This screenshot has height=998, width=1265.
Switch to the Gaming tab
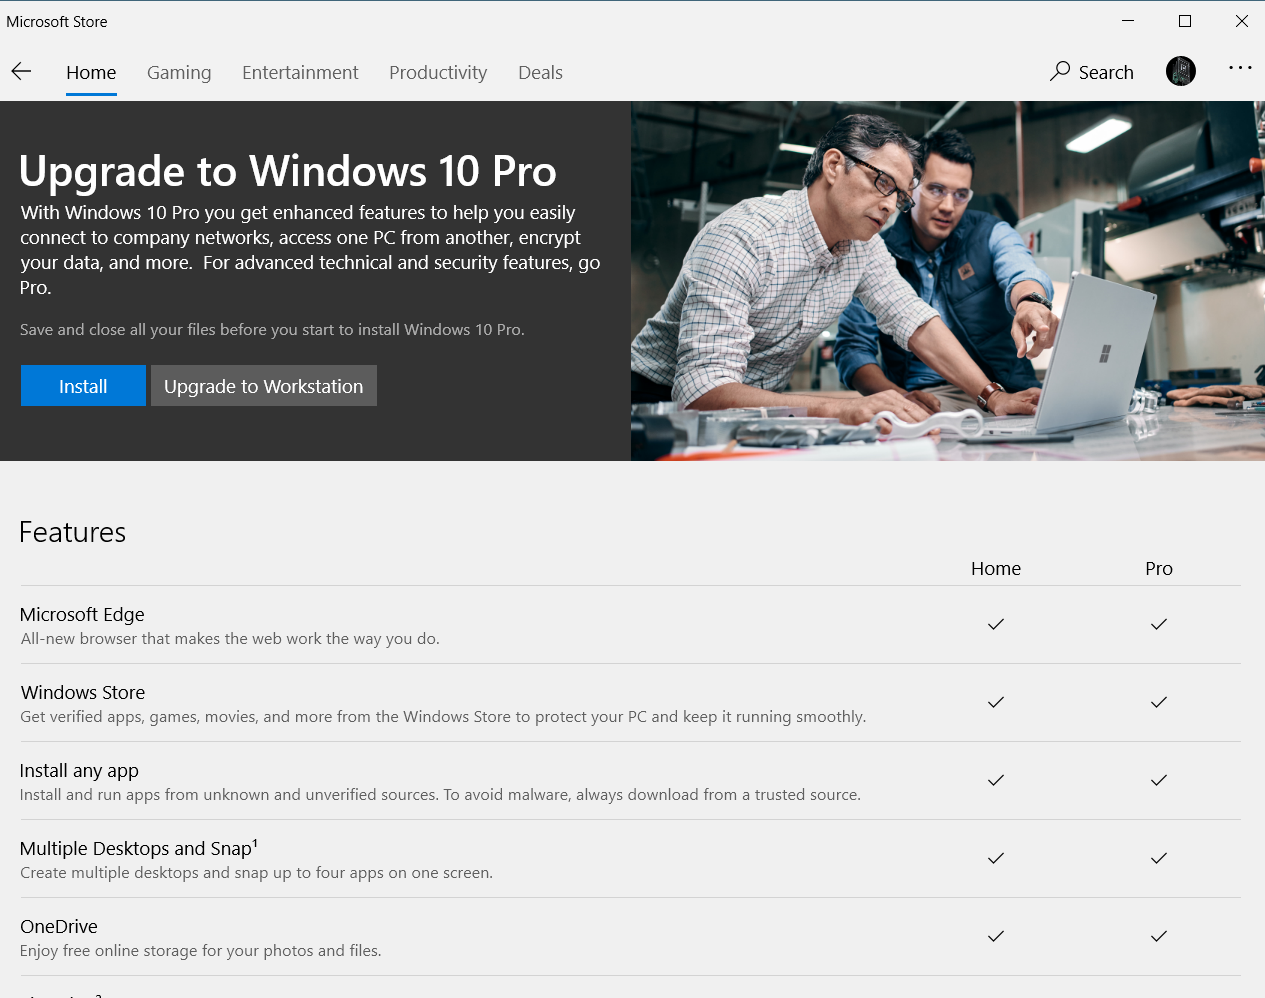pyautogui.click(x=179, y=72)
